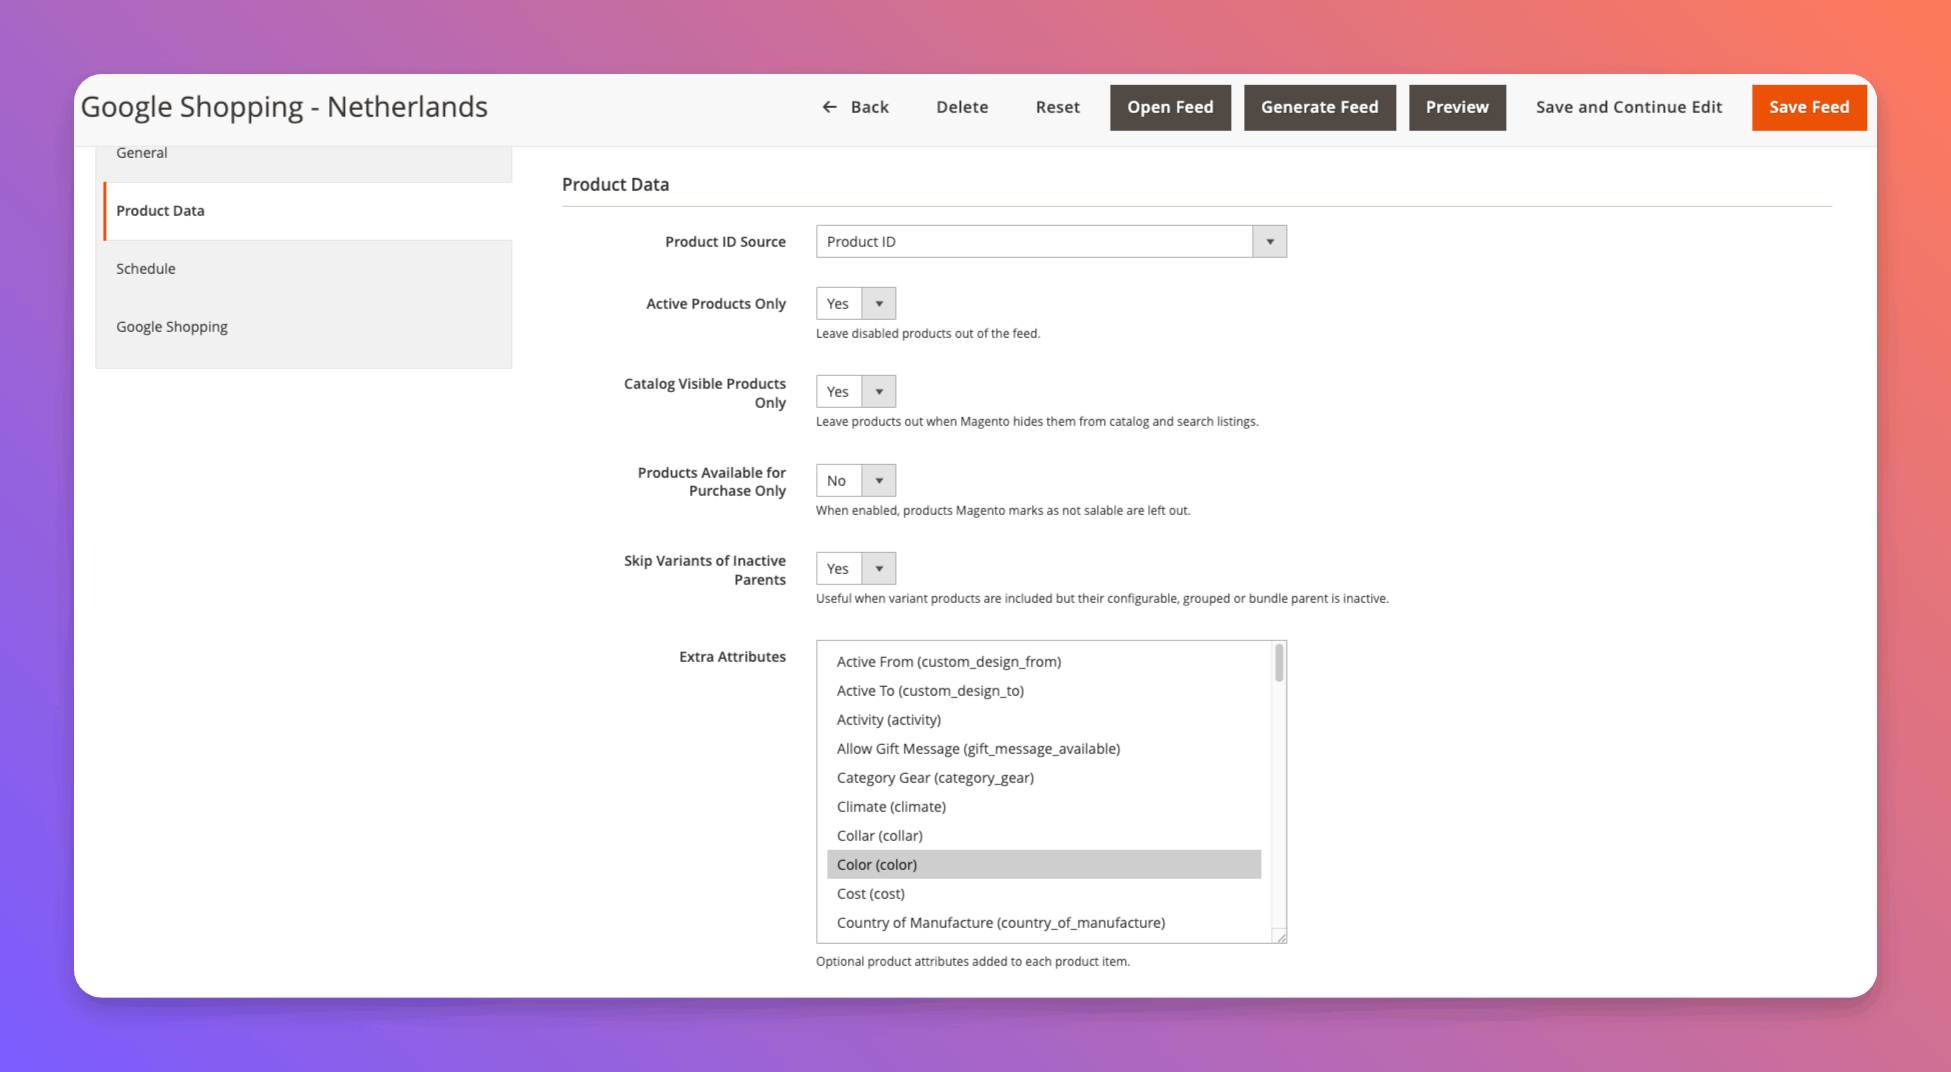Open the General tab in sidebar
The width and height of the screenshot is (1951, 1072).
304,158
